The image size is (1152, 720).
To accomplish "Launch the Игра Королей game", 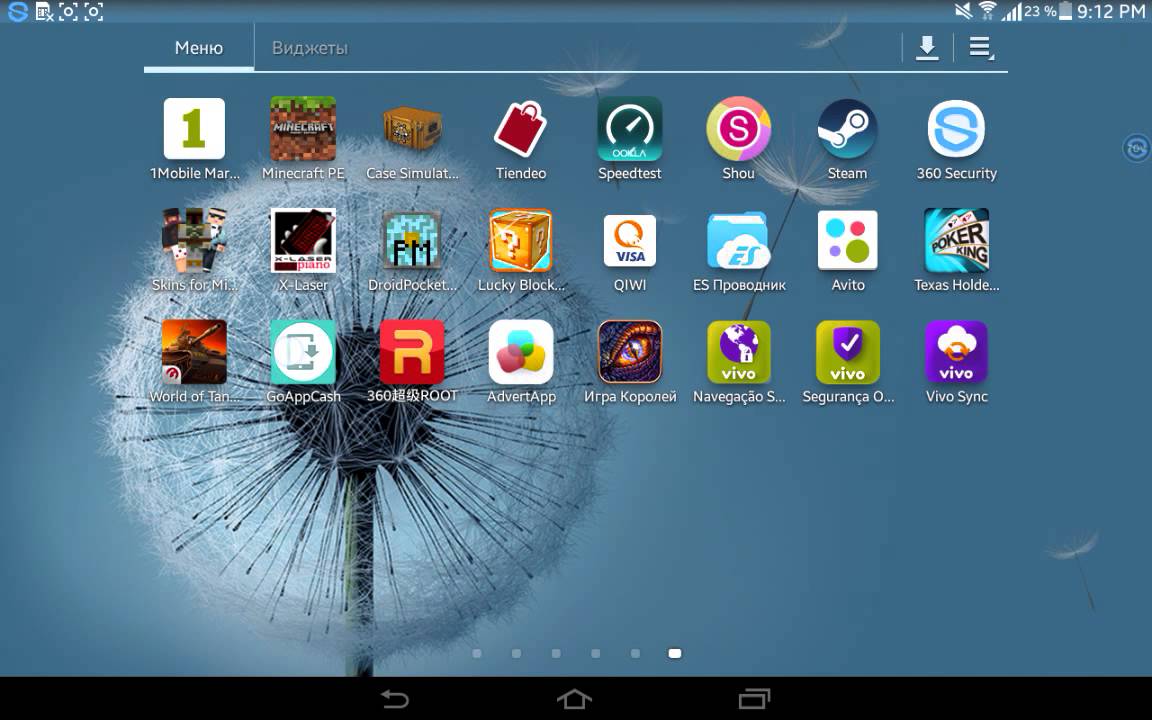I will 630,352.
